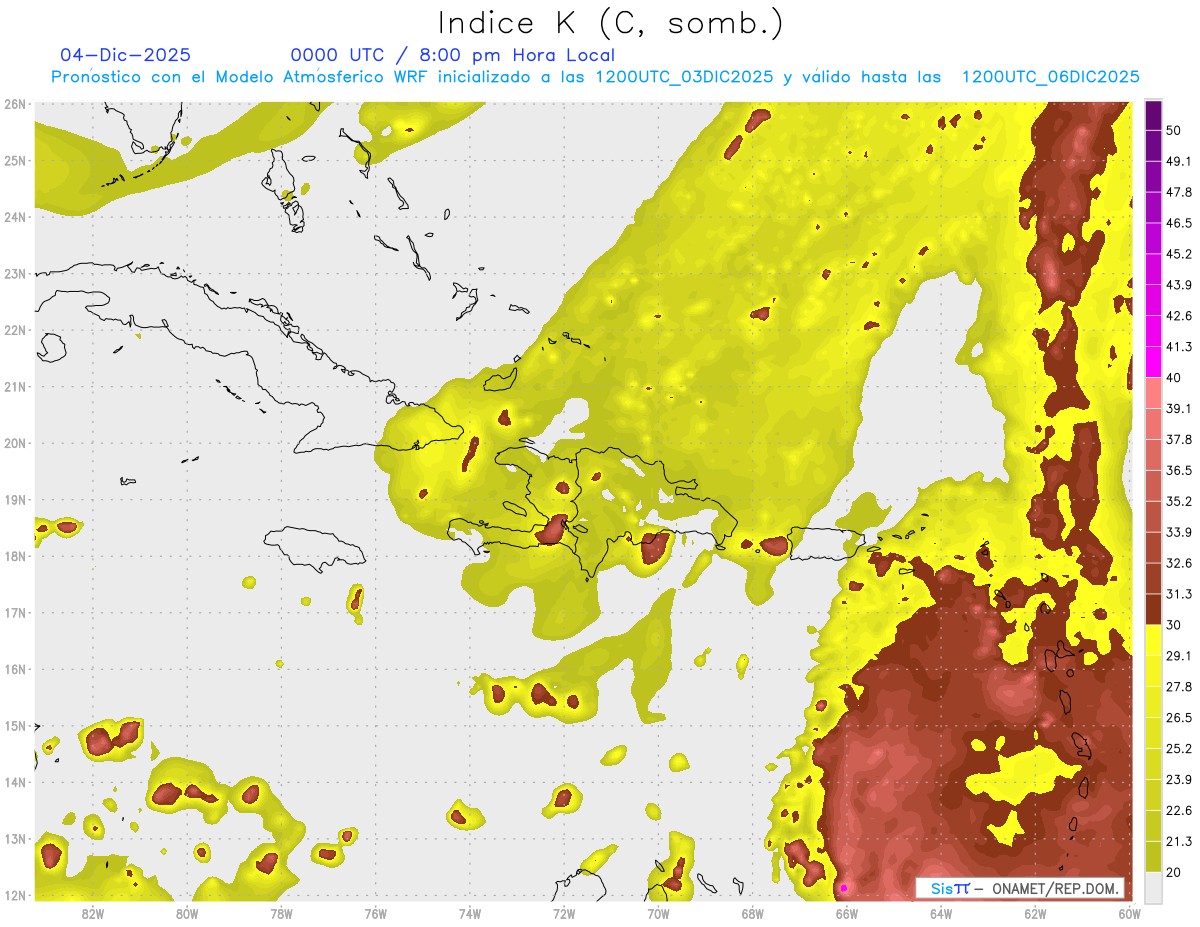The height and width of the screenshot is (927, 1200).
Task: Click the gray swatch at the colorbar bottom
Action: tap(1153, 886)
